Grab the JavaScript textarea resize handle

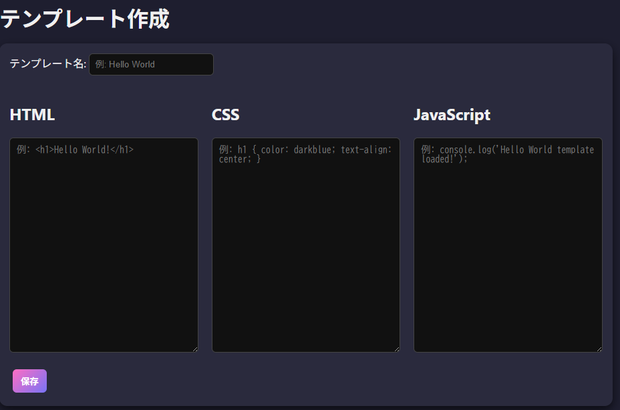[x=599, y=349]
